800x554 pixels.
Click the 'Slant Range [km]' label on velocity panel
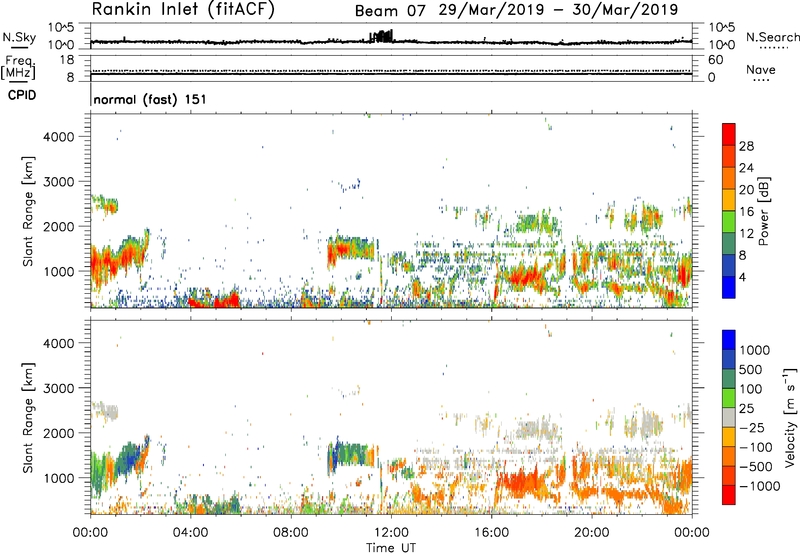[x=28, y=417]
